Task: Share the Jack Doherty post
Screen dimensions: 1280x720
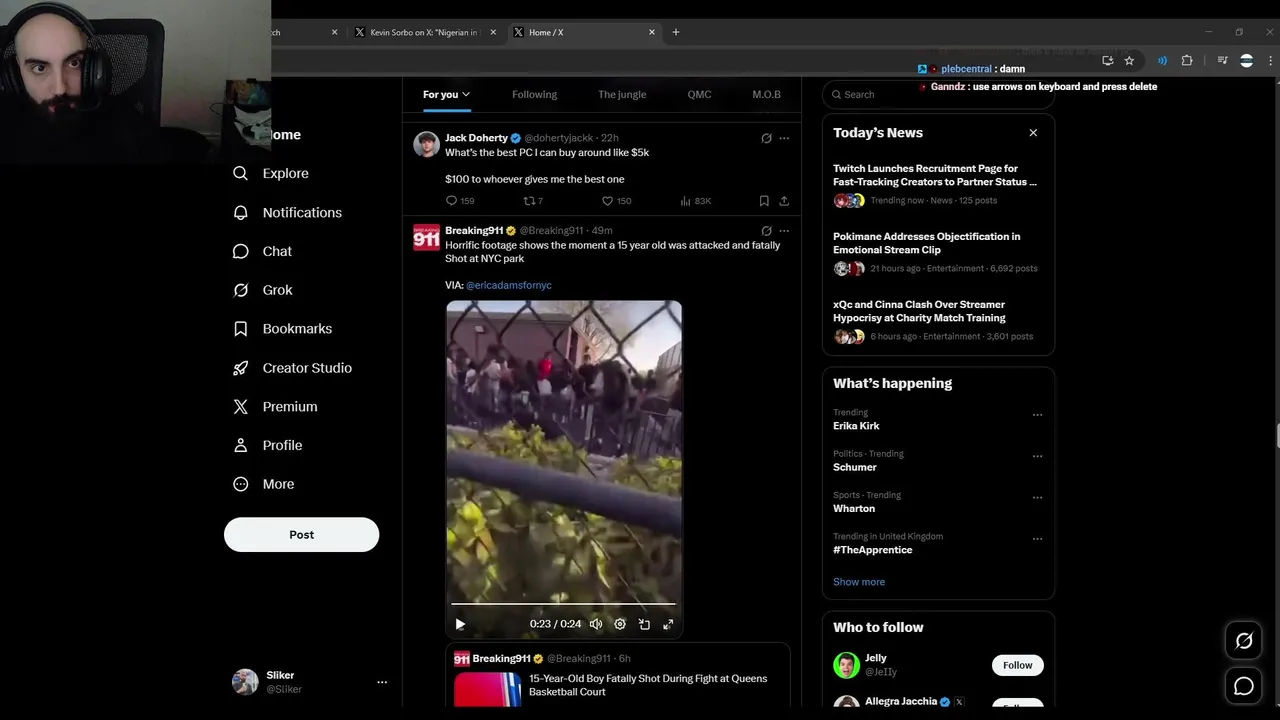Action: click(x=784, y=201)
